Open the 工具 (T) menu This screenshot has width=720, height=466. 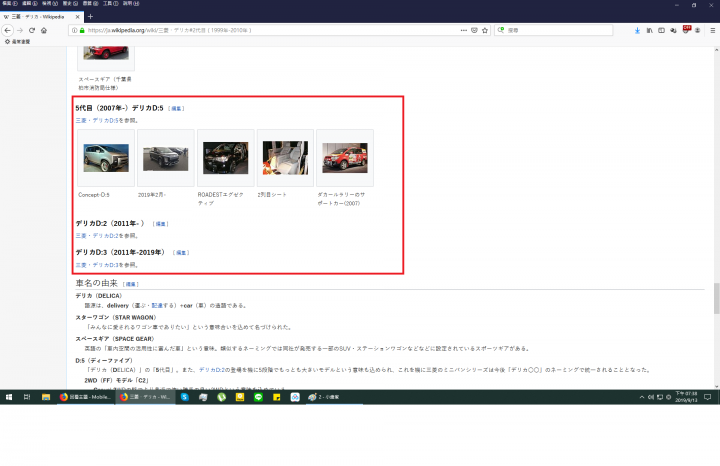tap(111, 3)
